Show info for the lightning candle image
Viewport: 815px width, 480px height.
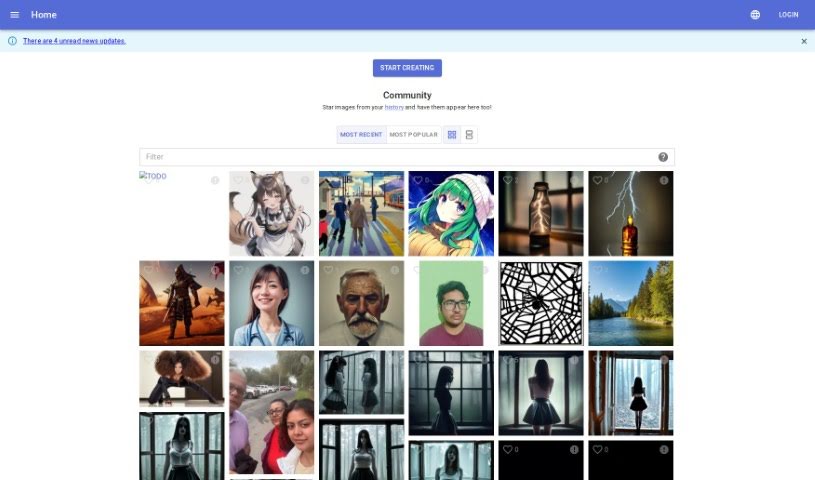tap(664, 181)
